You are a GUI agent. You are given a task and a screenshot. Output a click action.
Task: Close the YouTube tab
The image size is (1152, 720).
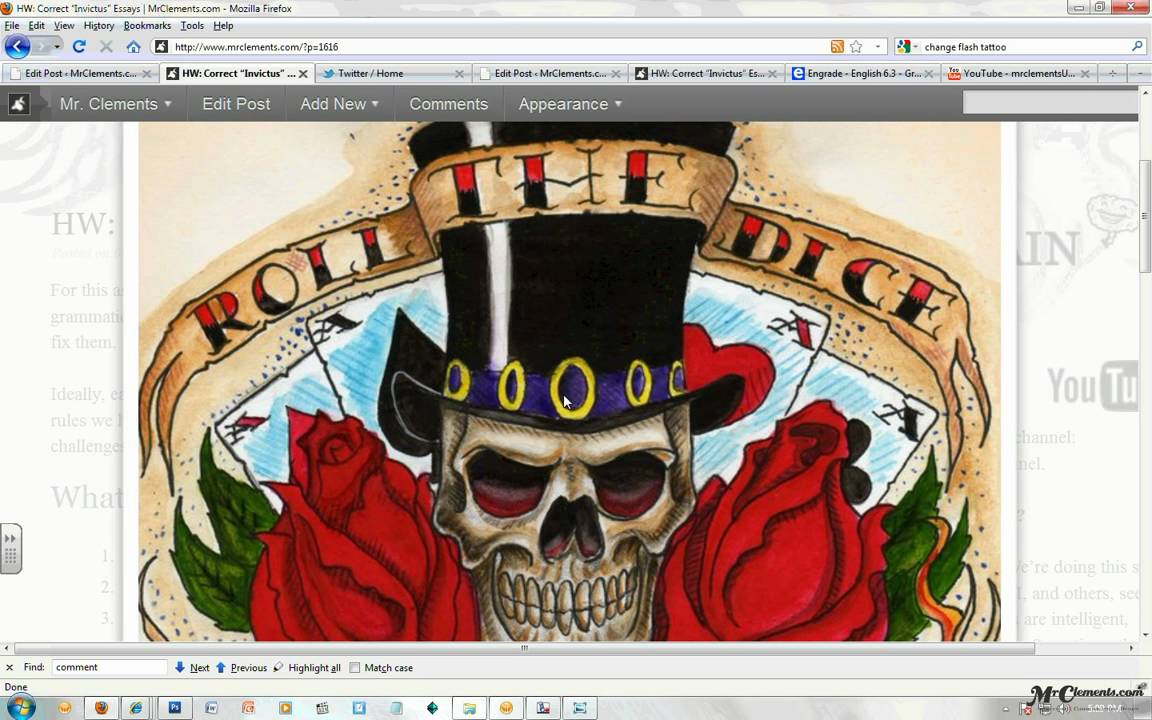[1084, 73]
